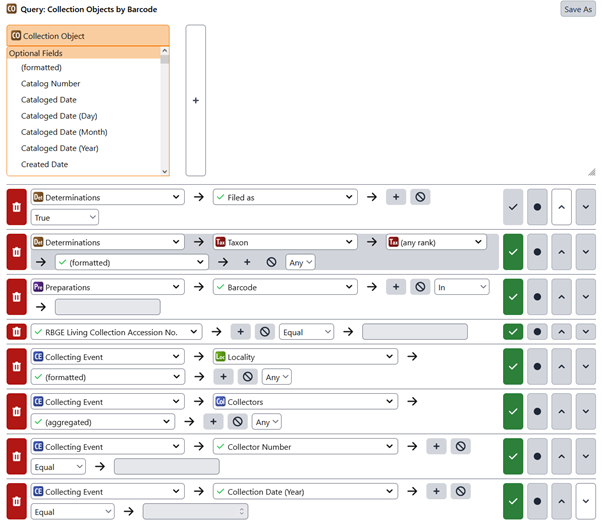Image resolution: width=602 pixels, height=526 pixels.
Task: Open the (any rank) dropdown
Action: (436, 242)
